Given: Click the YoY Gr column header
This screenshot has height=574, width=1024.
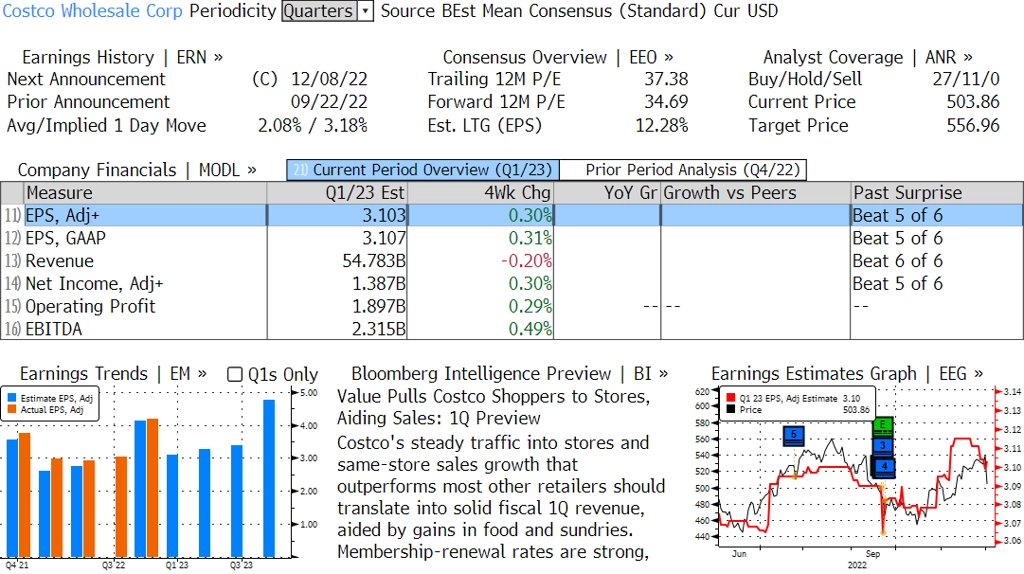Looking at the screenshot, I should (607, 193).
